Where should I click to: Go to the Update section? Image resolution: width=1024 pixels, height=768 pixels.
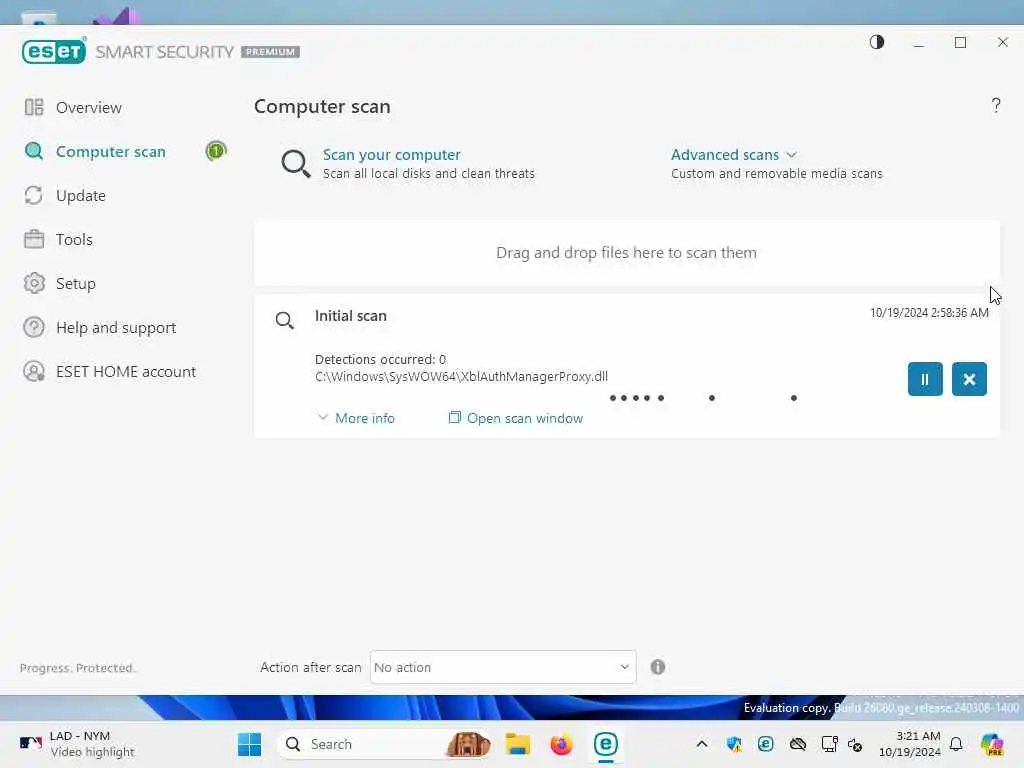[x=80, y=196]
